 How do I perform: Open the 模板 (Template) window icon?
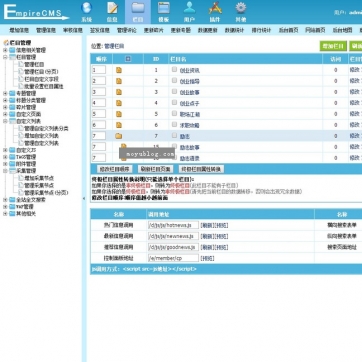pyautogui.click(x=164, y=8)
